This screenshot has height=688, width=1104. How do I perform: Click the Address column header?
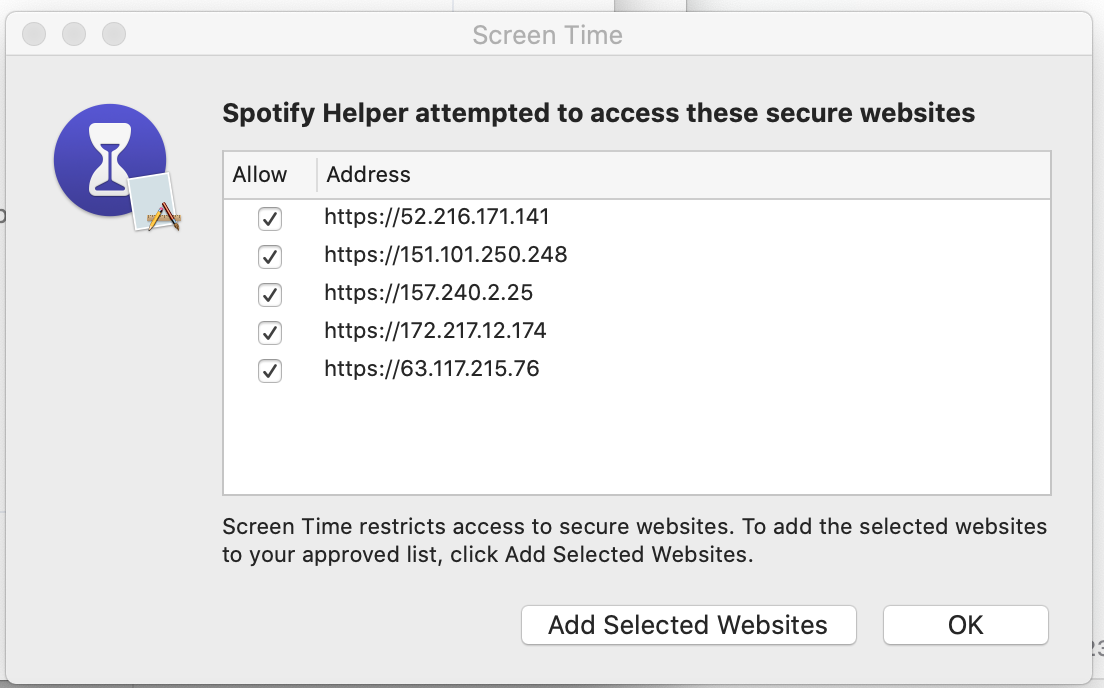coord(369,175)
